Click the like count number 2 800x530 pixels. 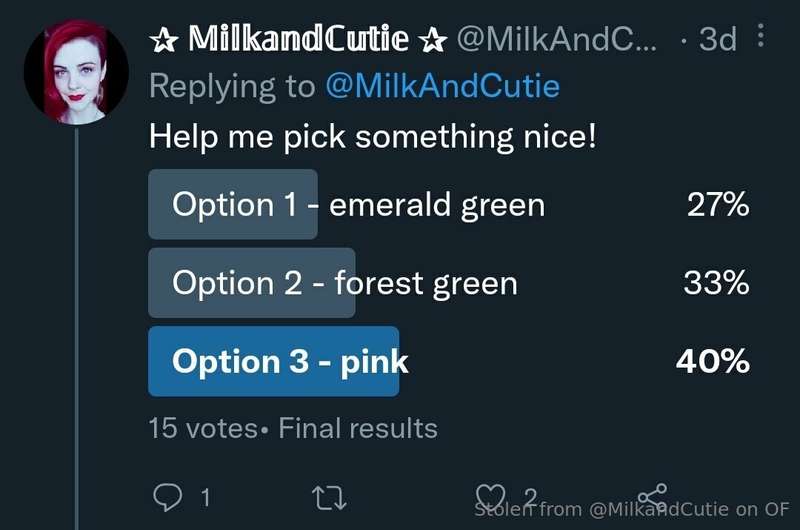(531, 497)
